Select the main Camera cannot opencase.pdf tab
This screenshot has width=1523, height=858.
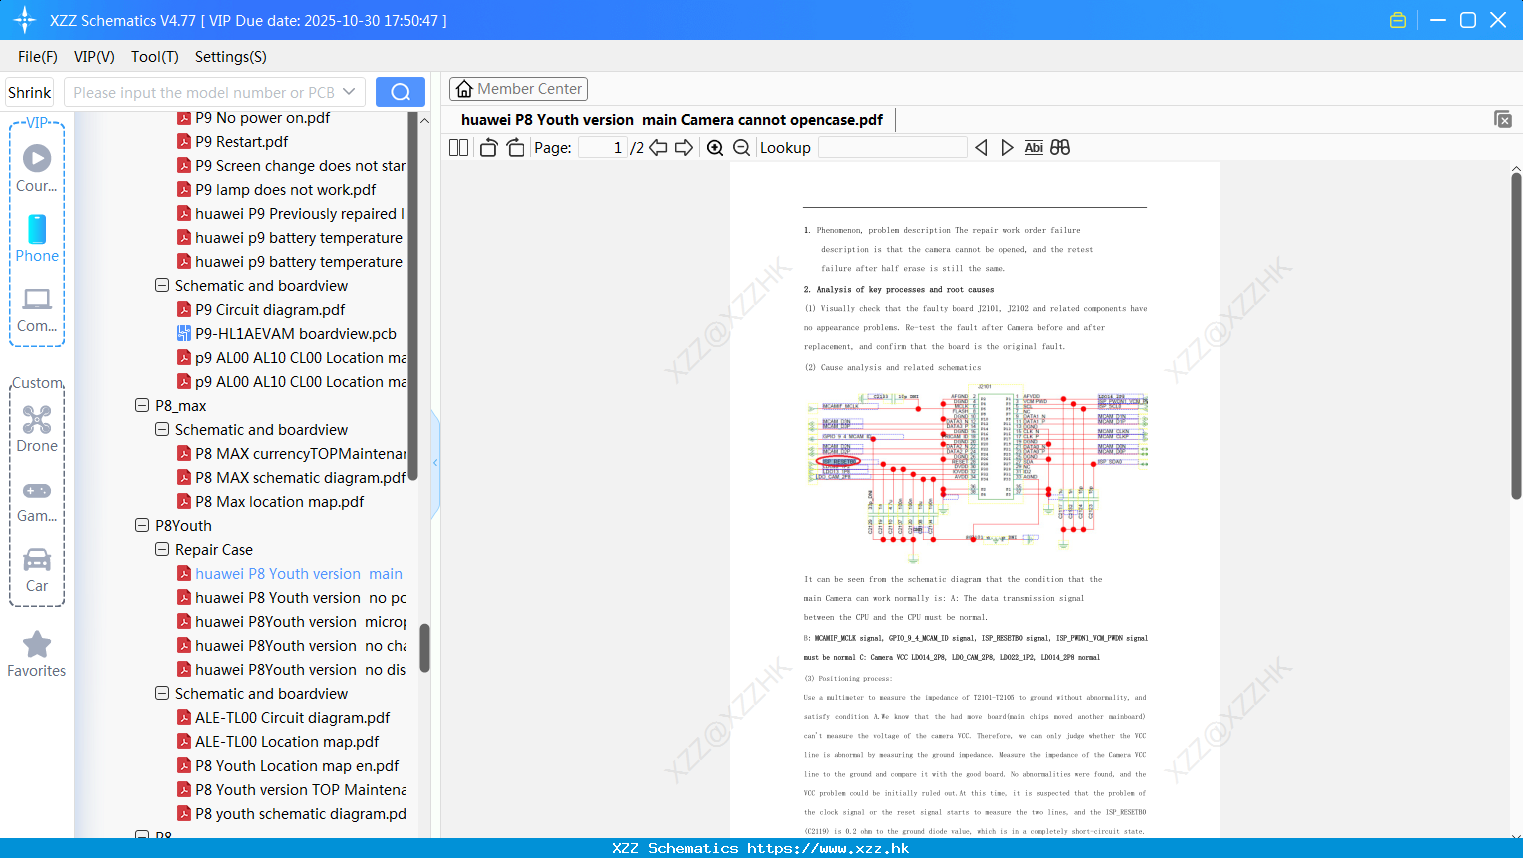672,120
